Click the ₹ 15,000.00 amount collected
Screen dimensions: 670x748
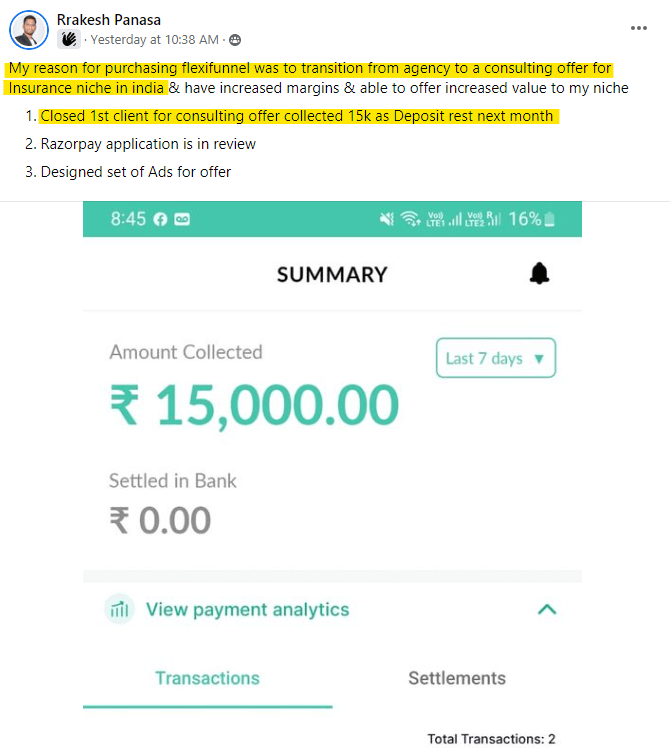click(254, 405)
